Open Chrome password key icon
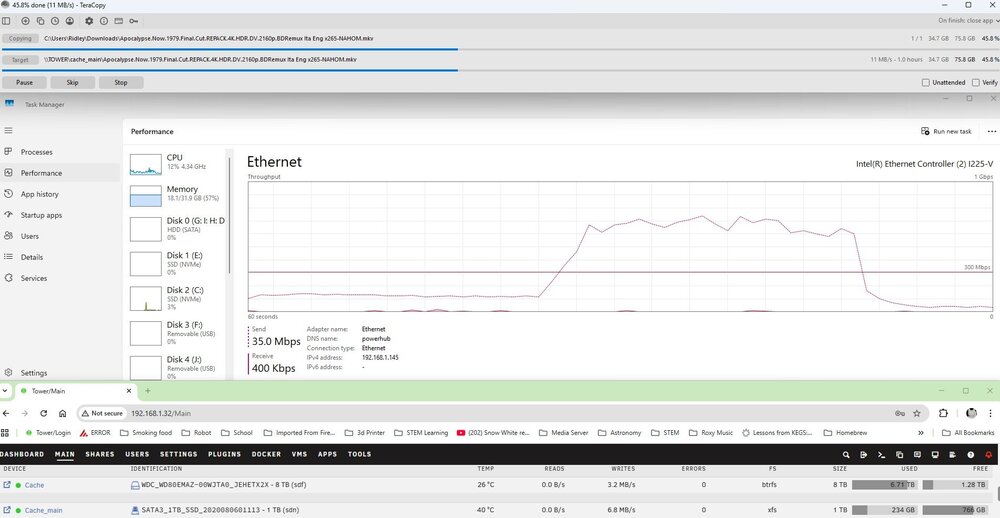1000x518 pixels. coord(900,413)
